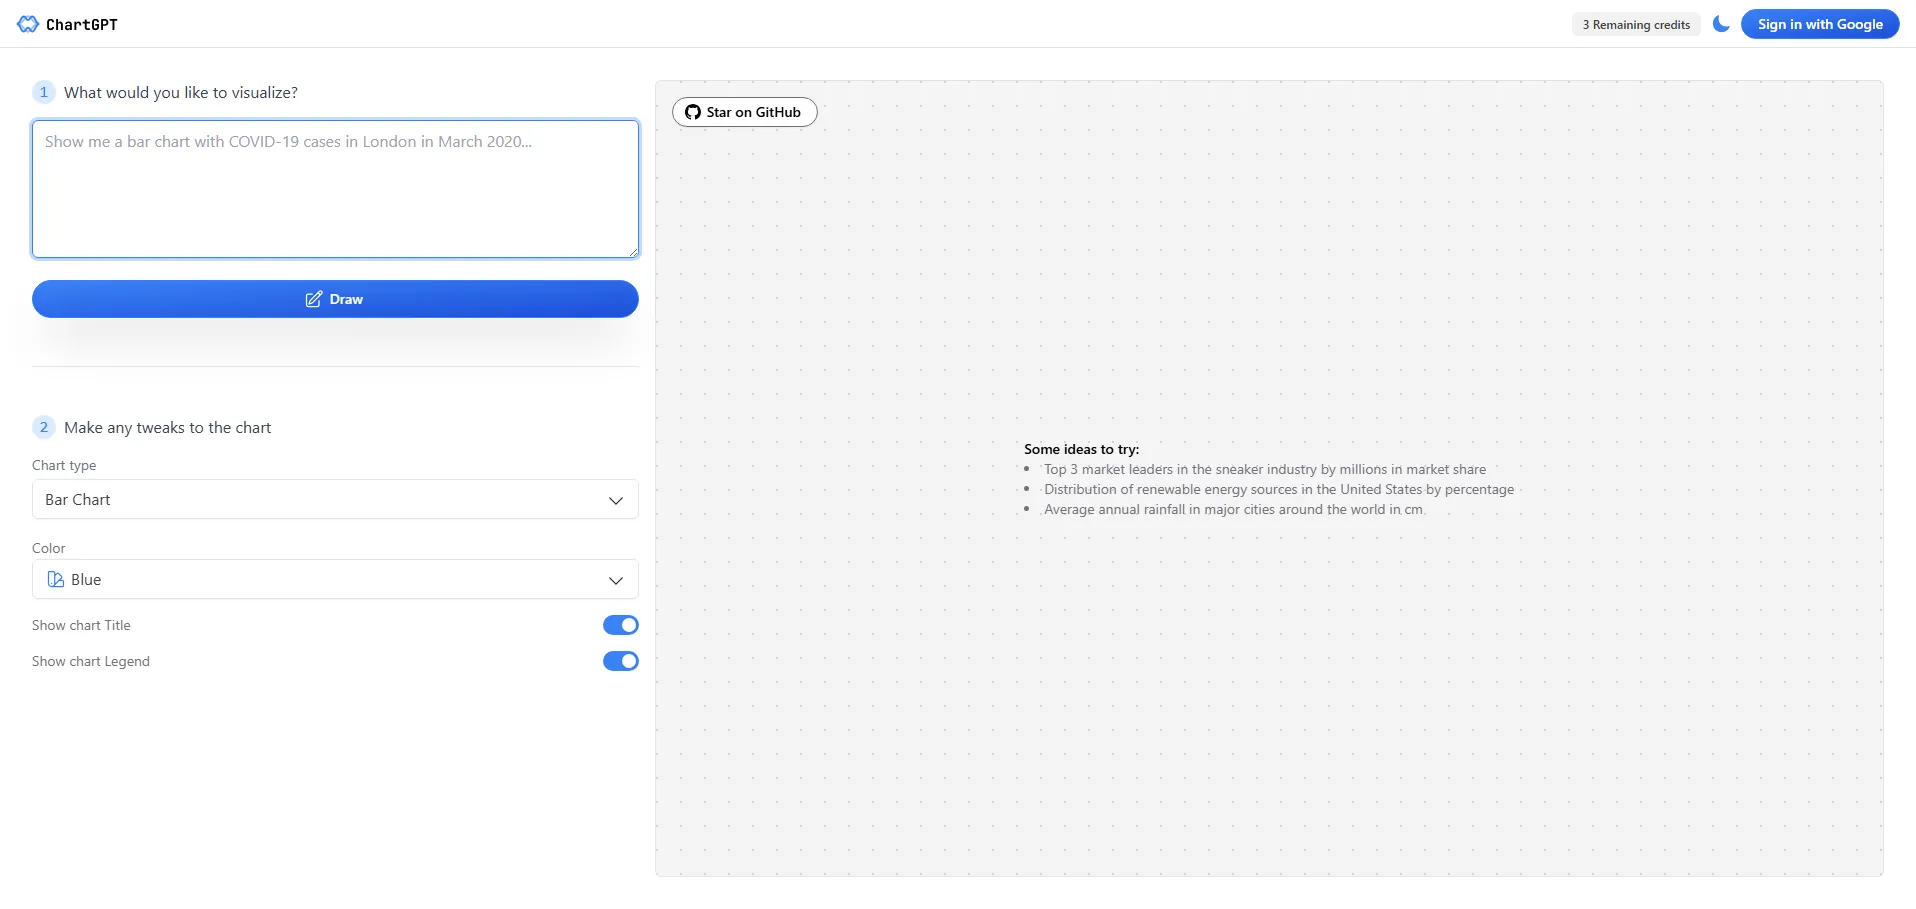The image size is (1916, 909).
Task: Click the GitHub octocat icon
Action: coord(692,112)
